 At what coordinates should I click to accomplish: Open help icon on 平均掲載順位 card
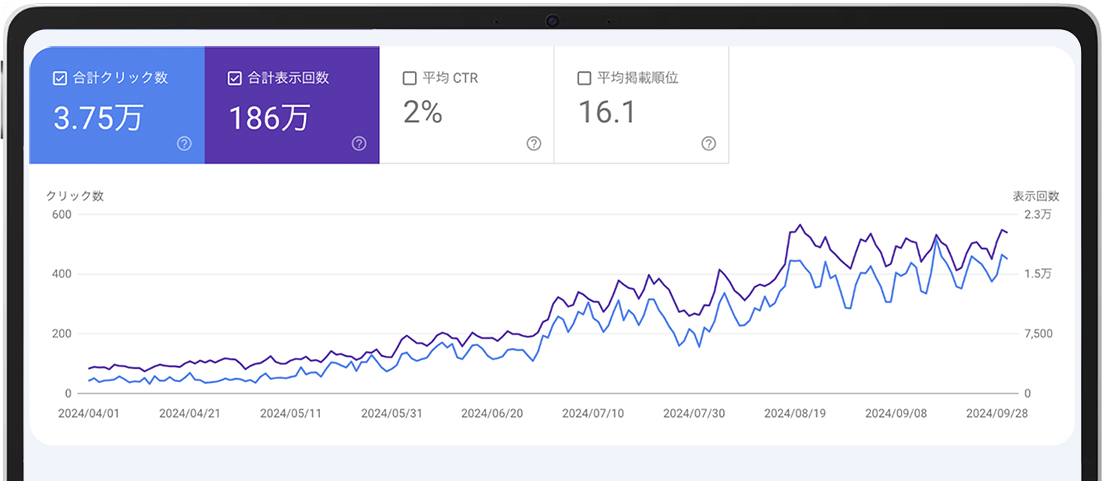point(709,144)
